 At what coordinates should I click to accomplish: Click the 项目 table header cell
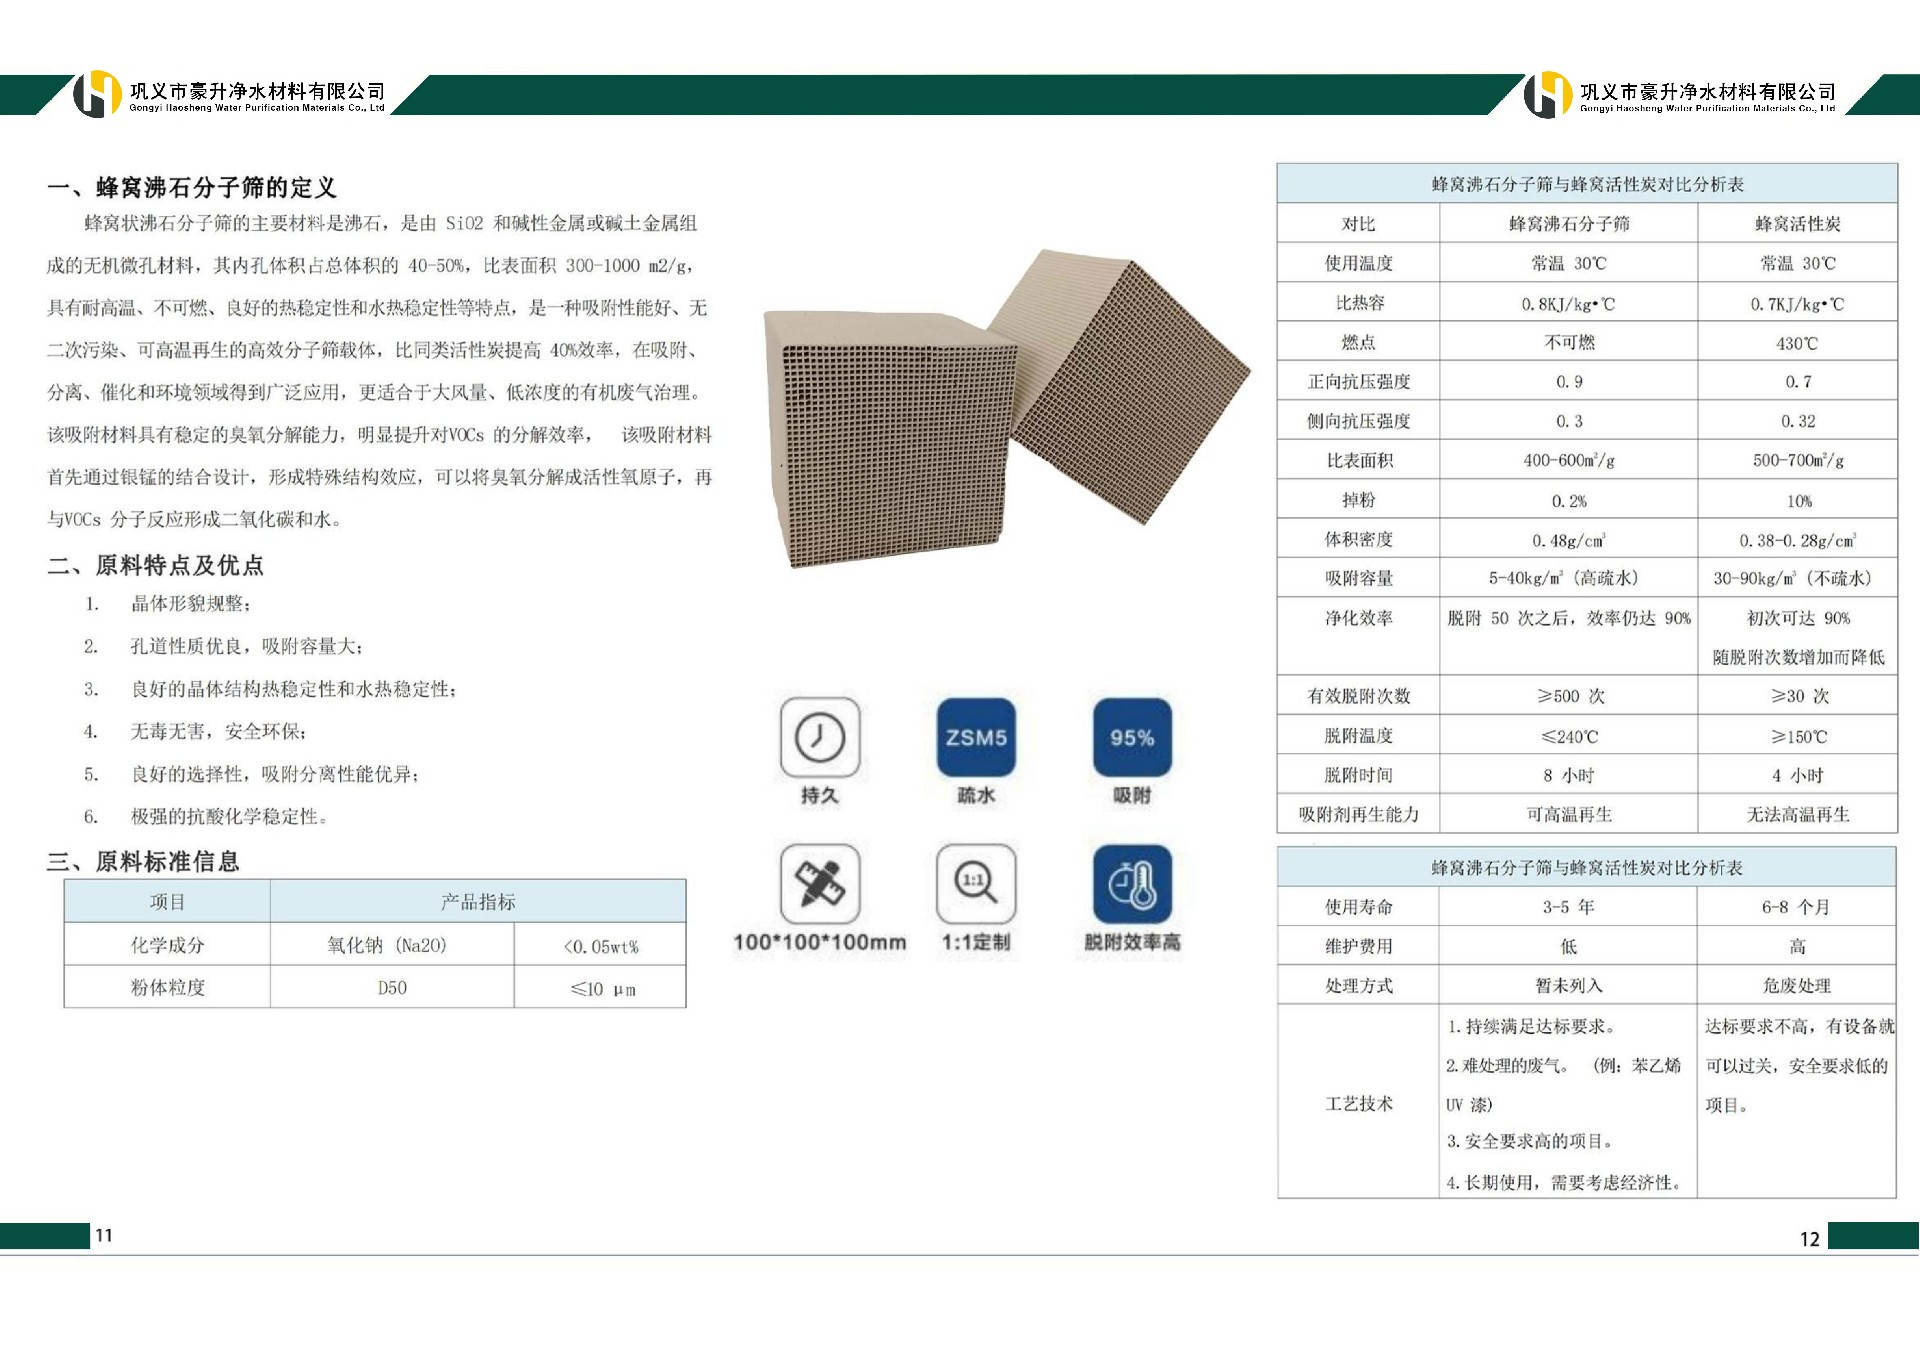pyautogui.click(x=167, y=902)
